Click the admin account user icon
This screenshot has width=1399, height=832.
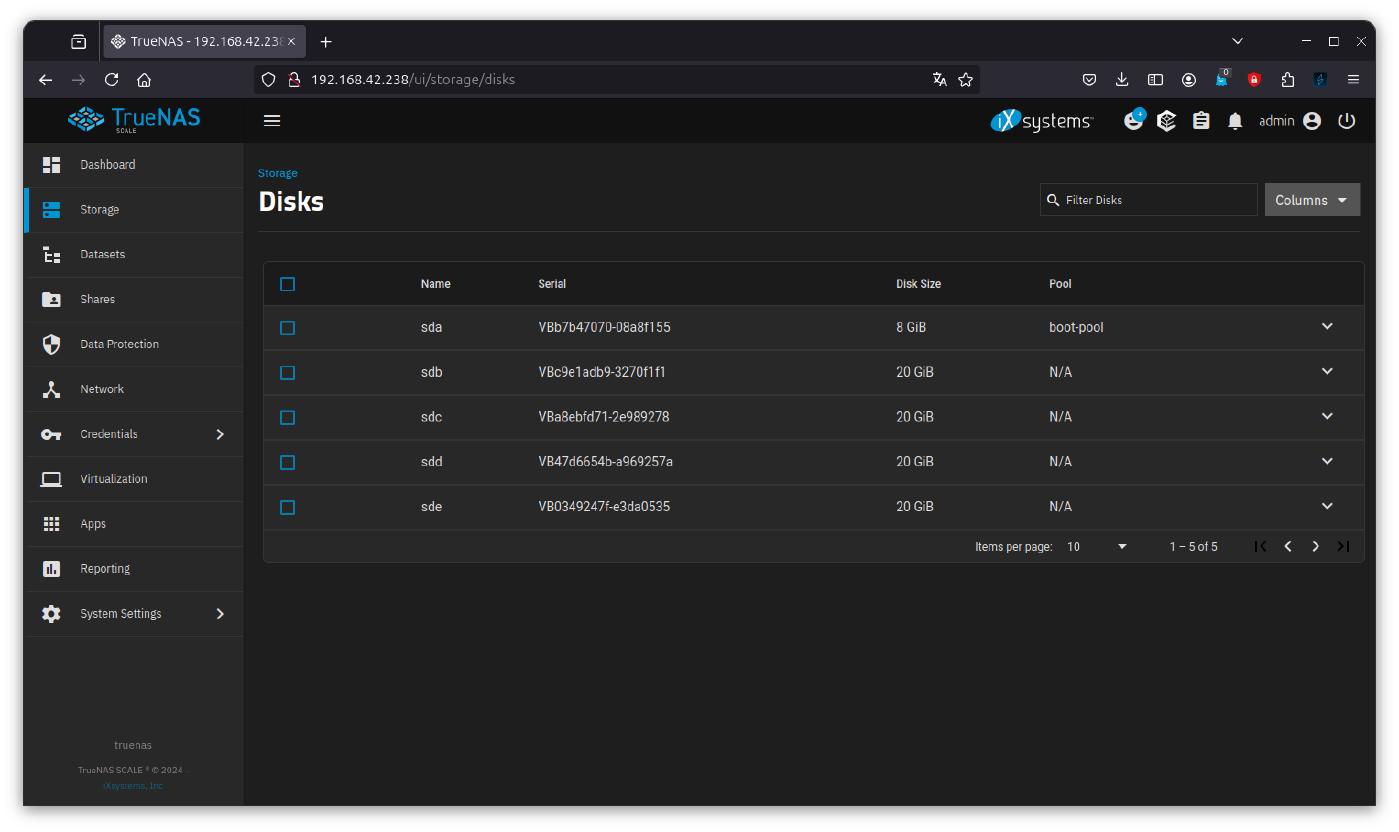click(x=1312, y=121)
